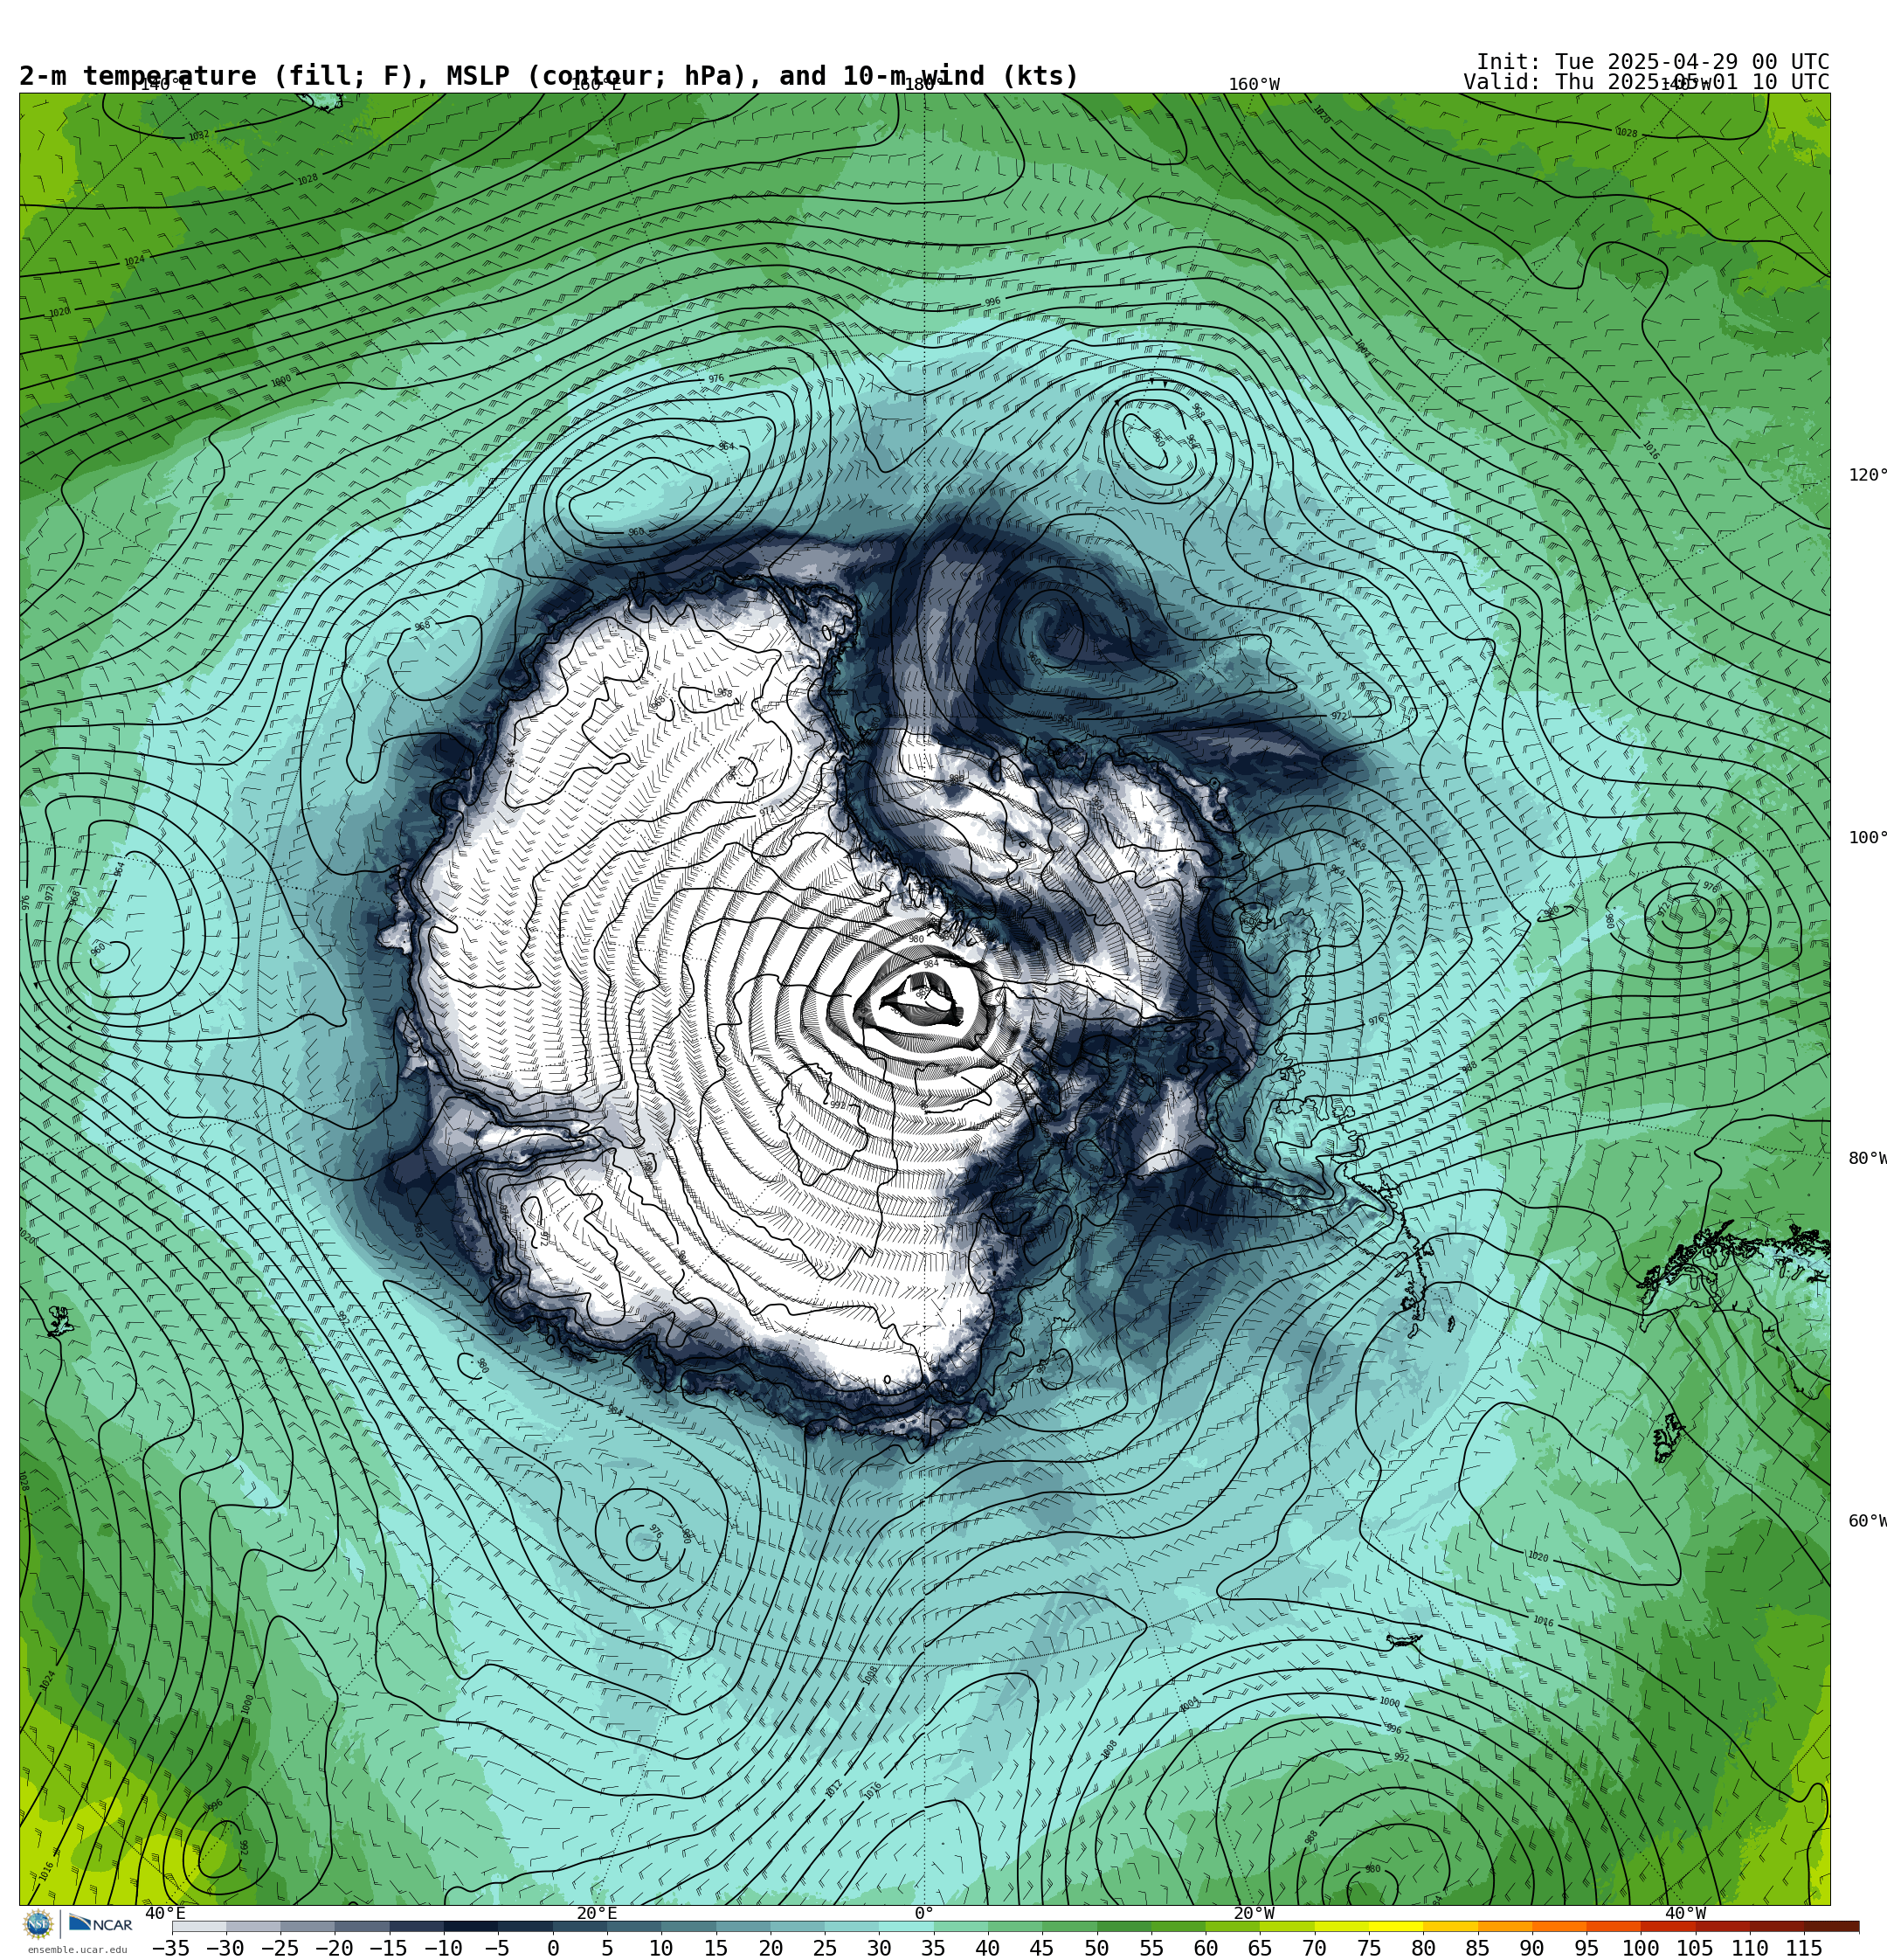
Task: Click the '20°W' longitude label at bottom
Action: click(1254, 1913)
